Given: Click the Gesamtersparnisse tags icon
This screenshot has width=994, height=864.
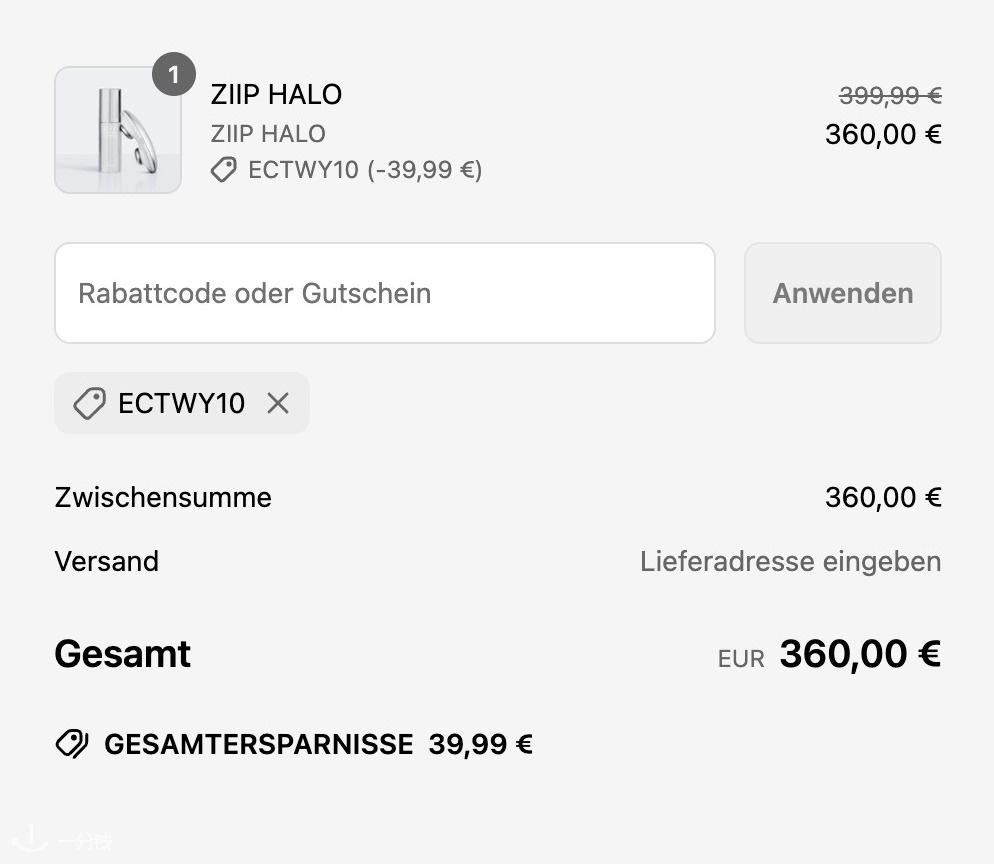Looking at the screenshot, I should [x=72, y=744].
